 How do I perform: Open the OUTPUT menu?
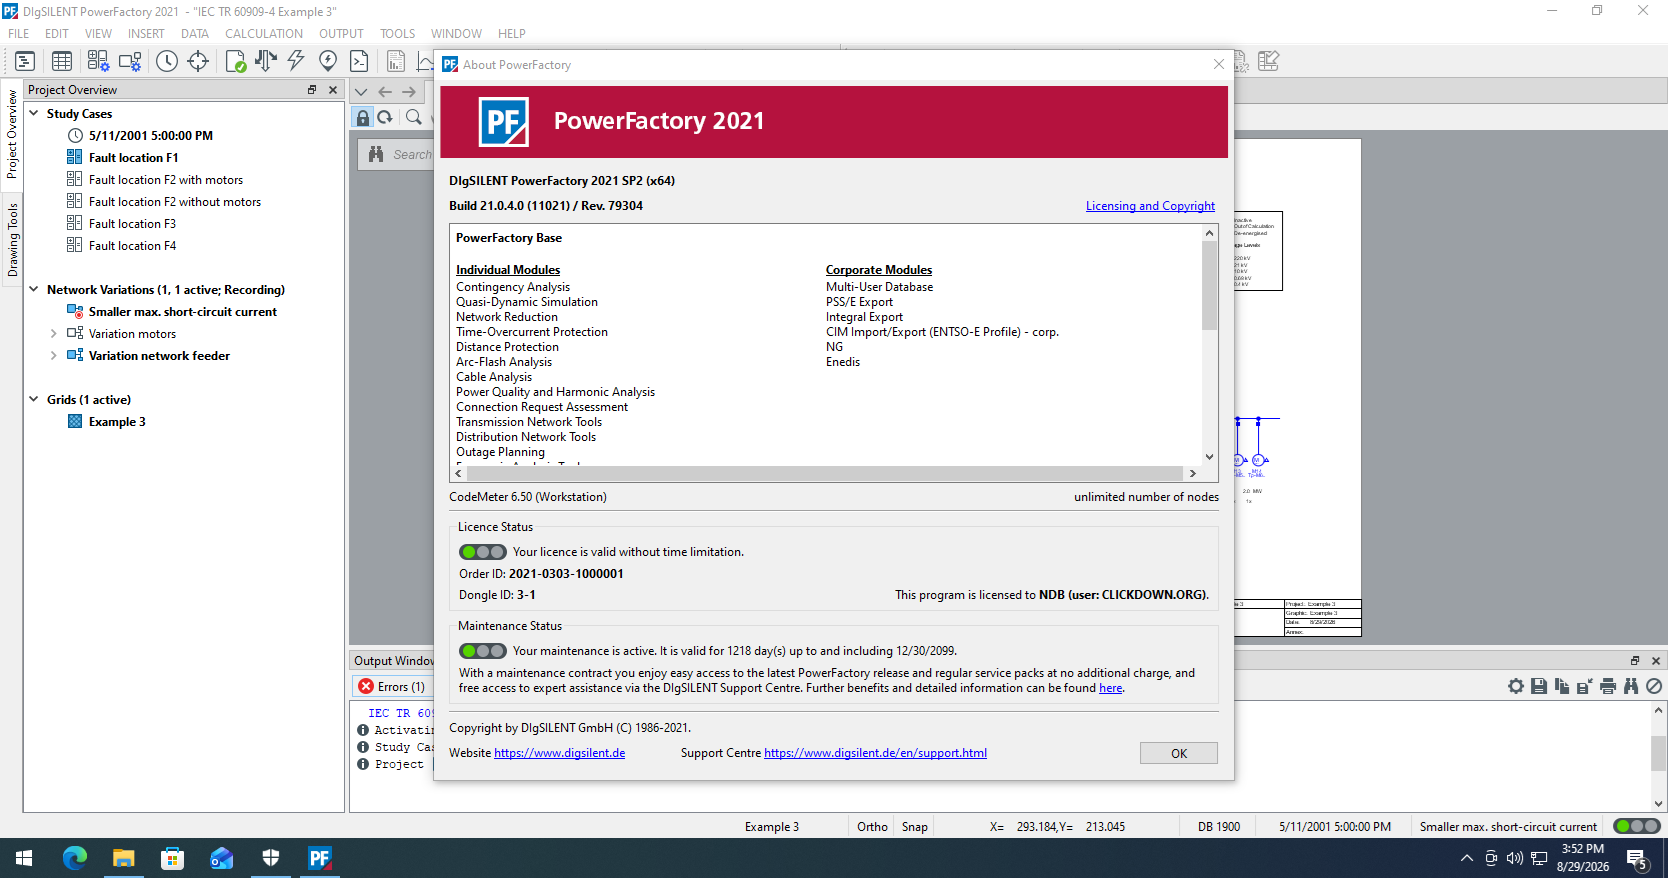[341, 33]
